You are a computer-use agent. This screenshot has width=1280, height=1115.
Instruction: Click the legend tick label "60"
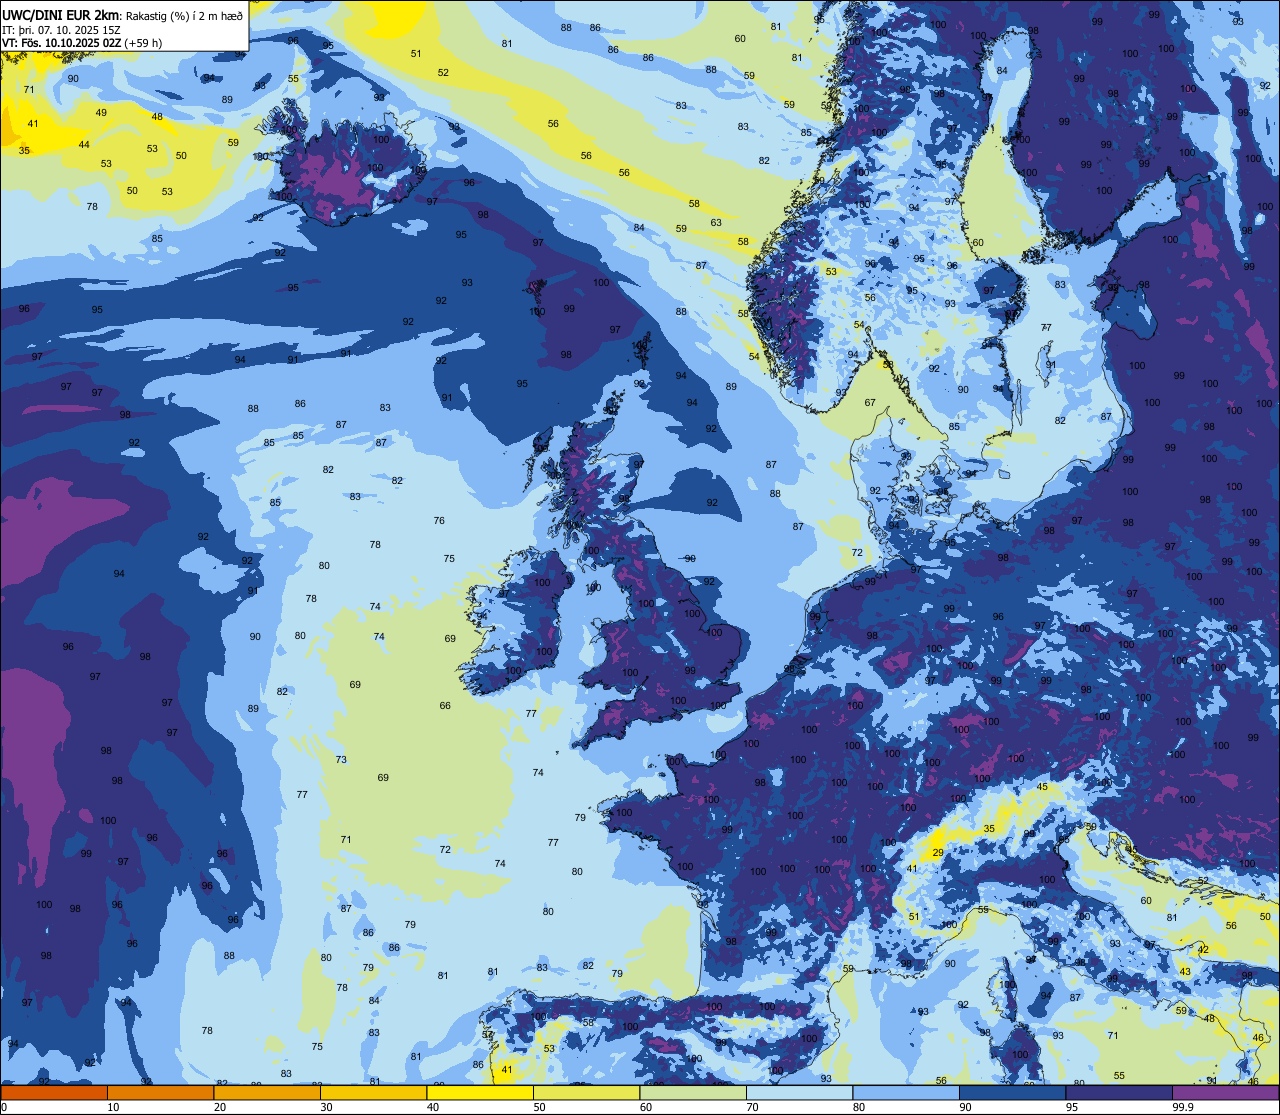coord(646,1107)
